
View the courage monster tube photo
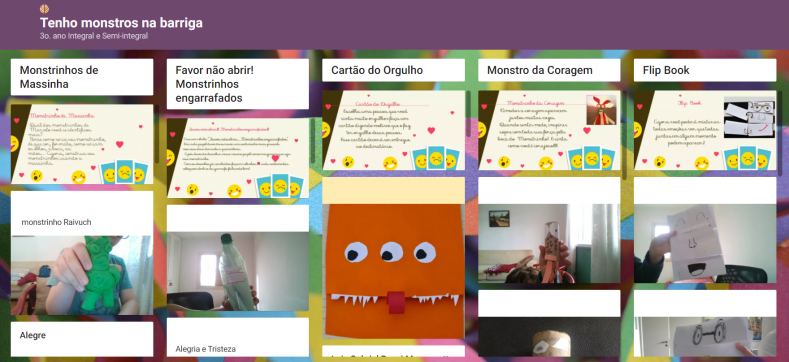pos(549,243)
